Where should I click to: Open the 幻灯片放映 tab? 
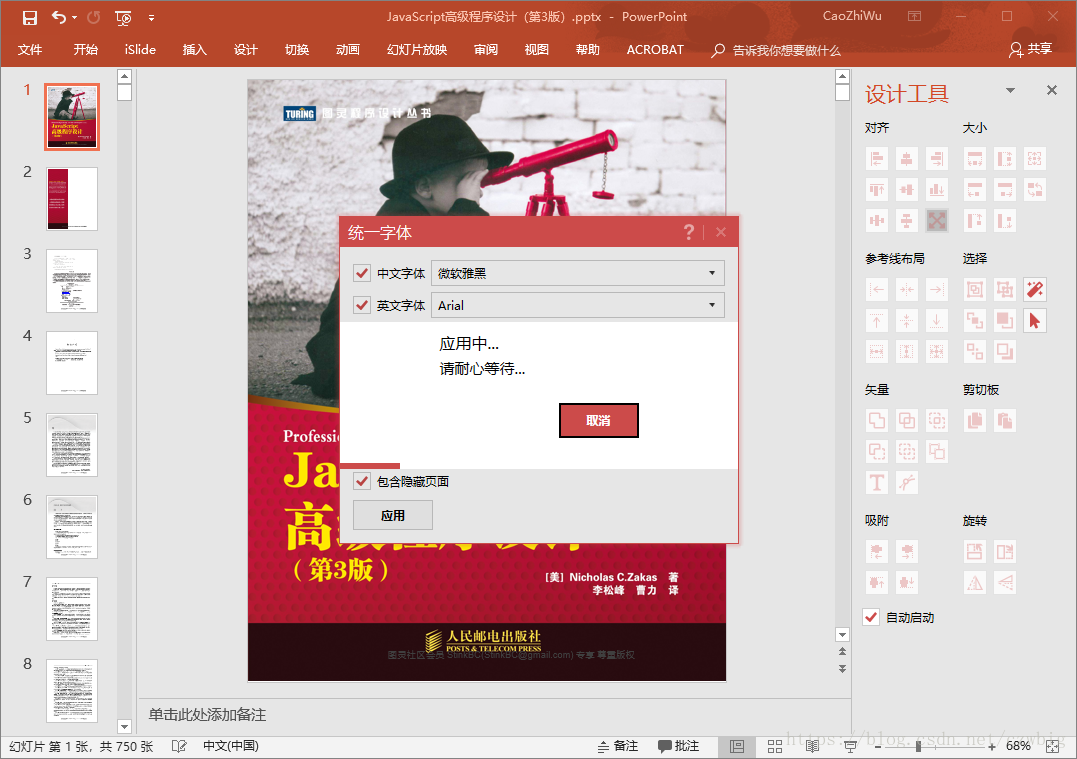[x=417, y=49]
